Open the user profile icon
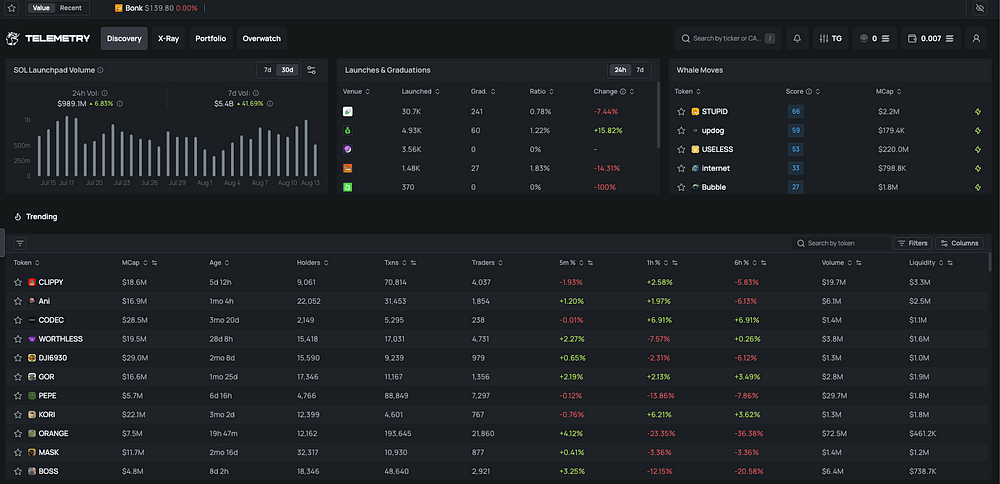Screen dimensions: 1000x484 [977, 39]
